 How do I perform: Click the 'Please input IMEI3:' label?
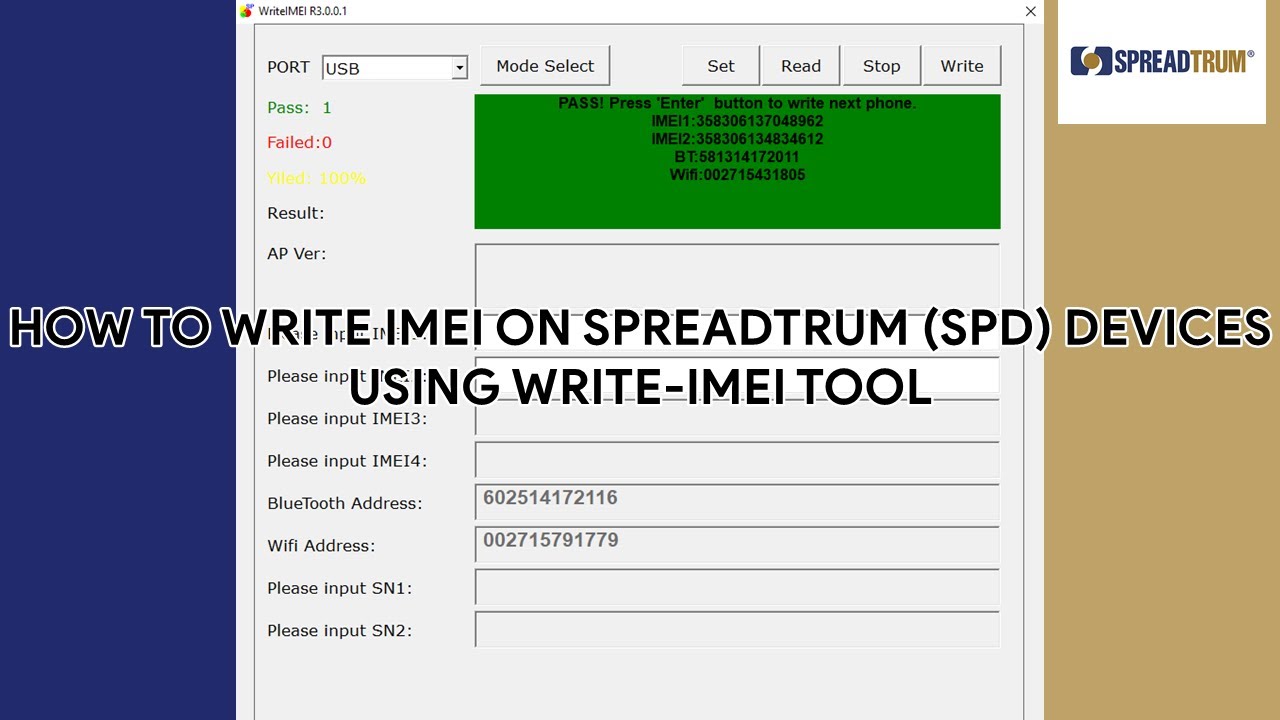tap(347, 418)
